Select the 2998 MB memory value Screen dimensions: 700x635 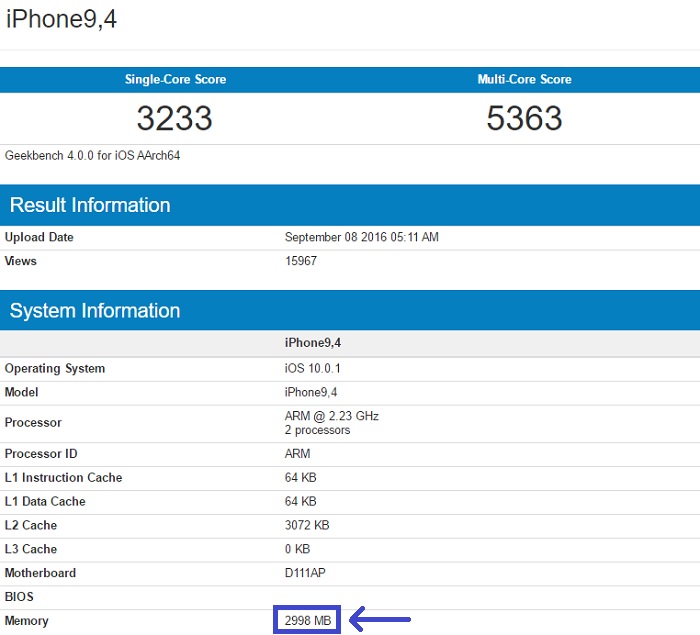[308, 620]
